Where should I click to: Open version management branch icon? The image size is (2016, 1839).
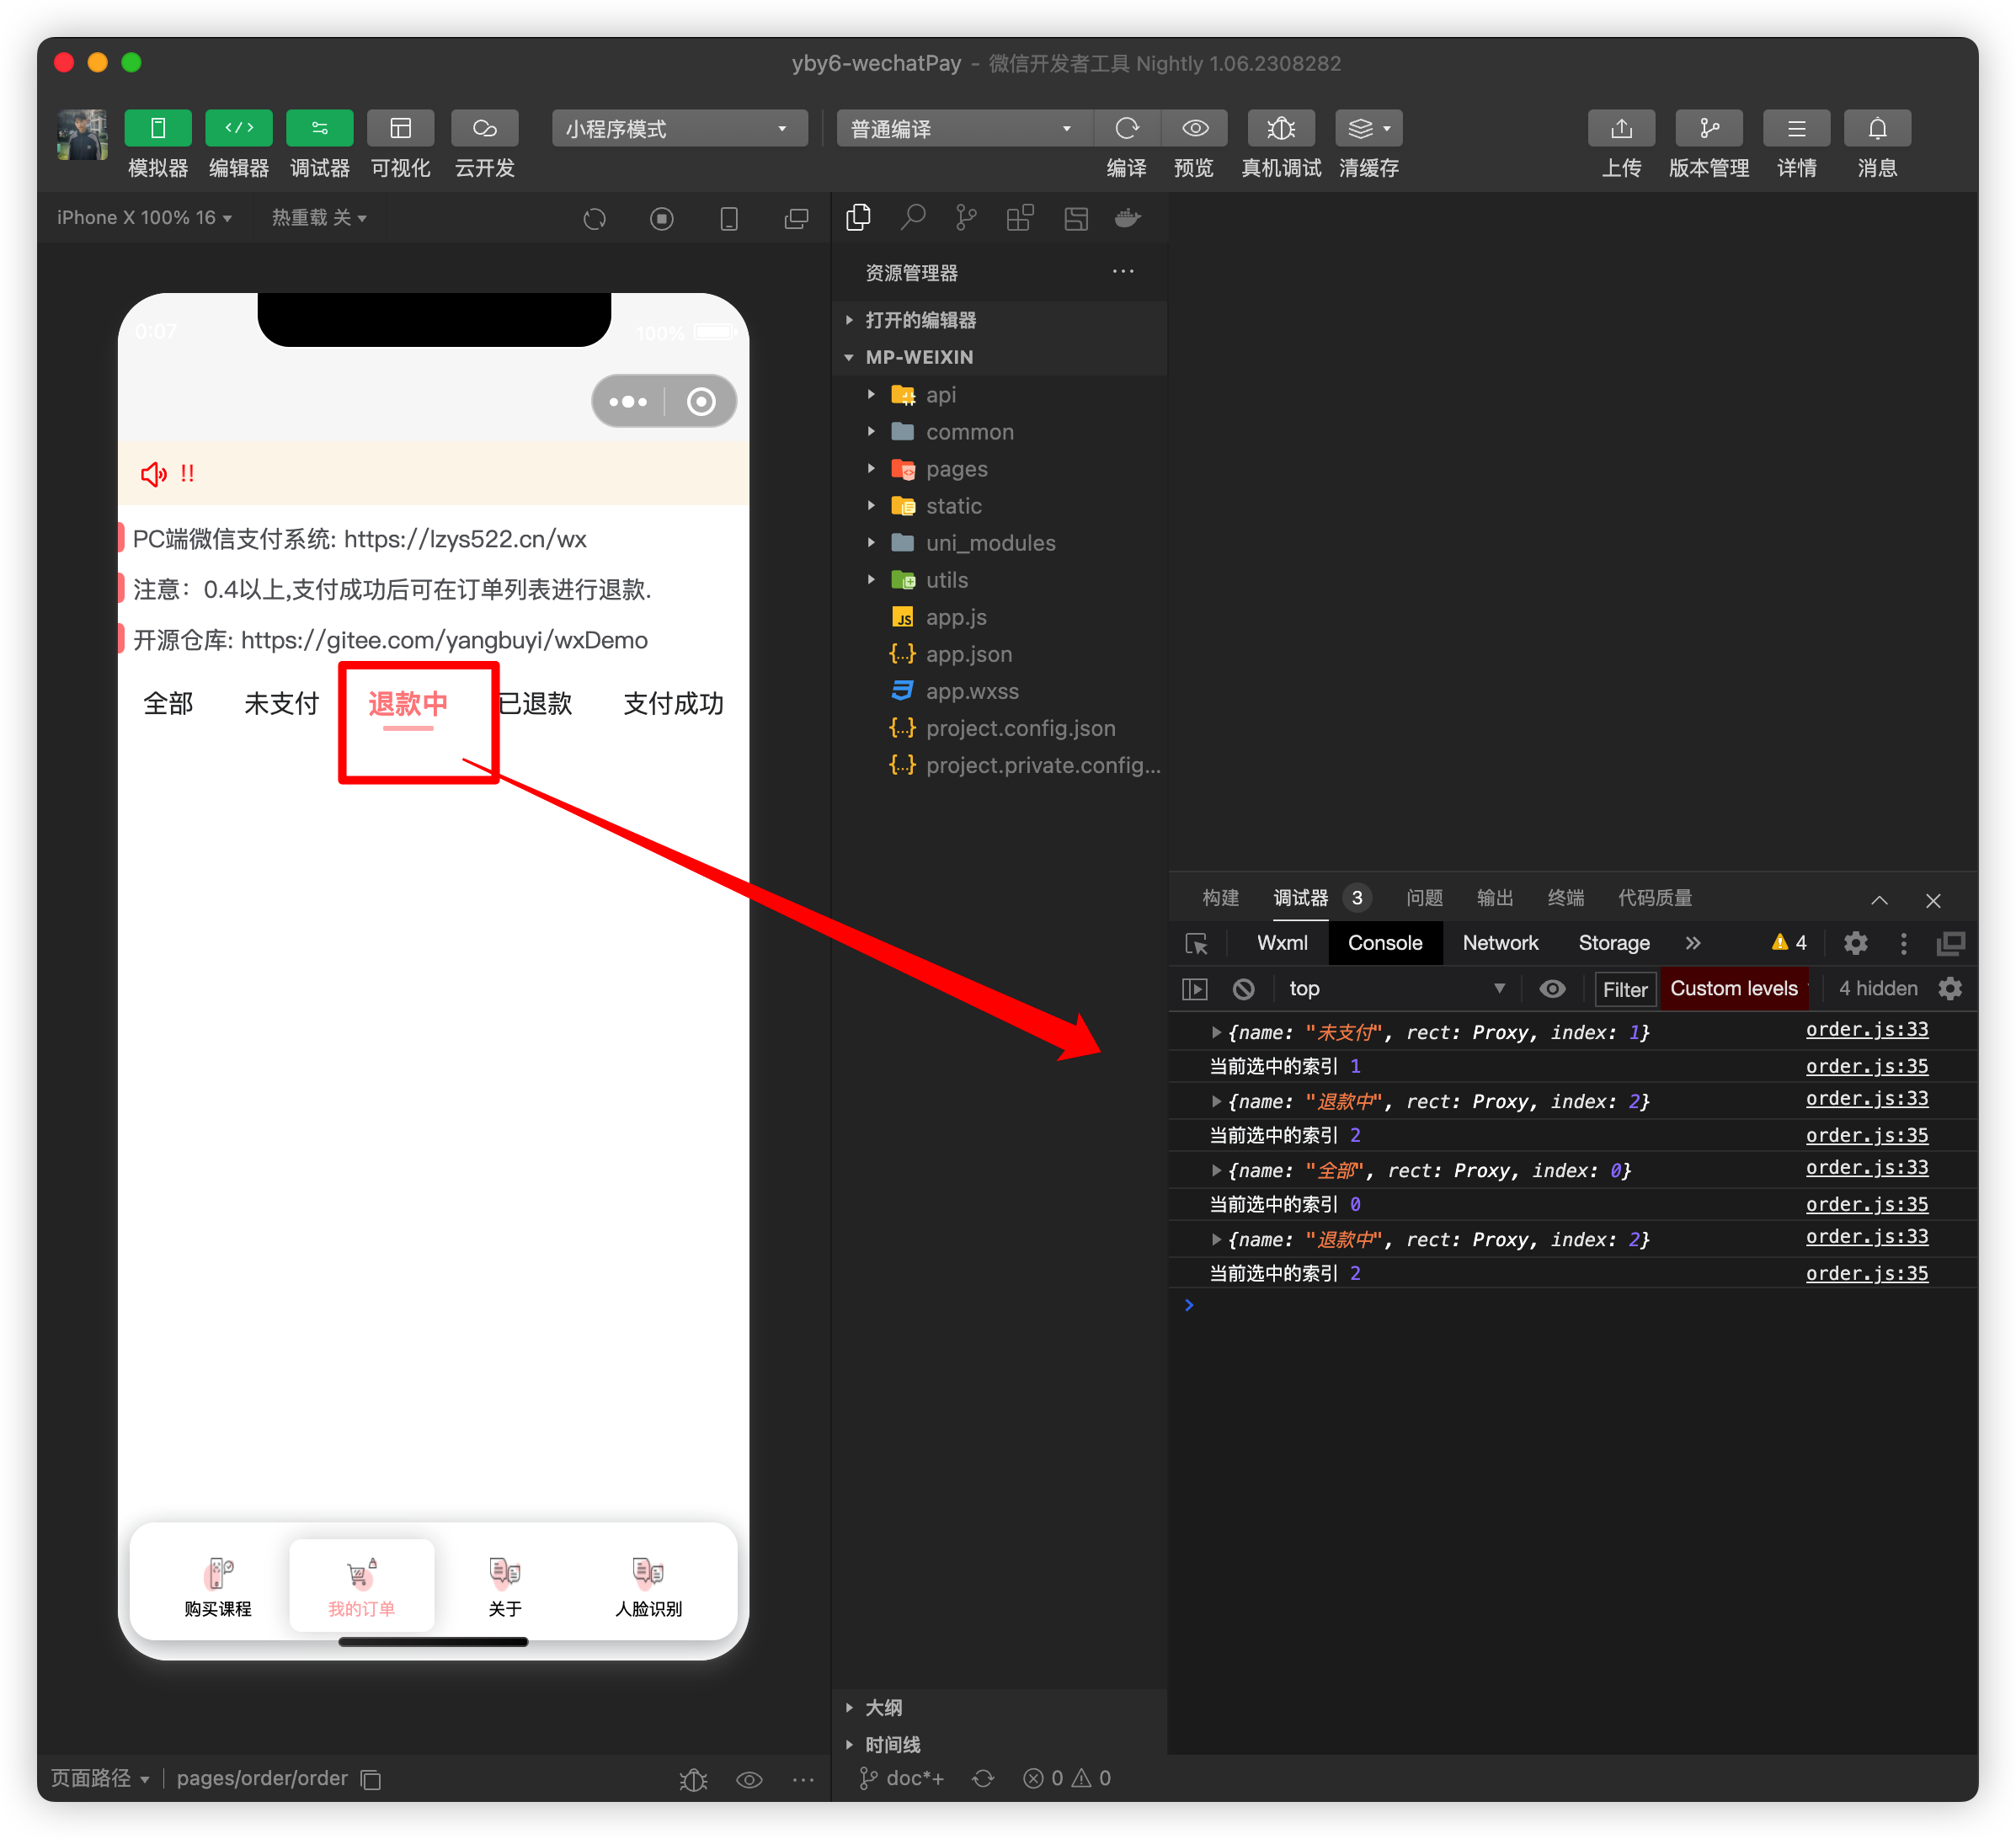tap(1708, 128)
